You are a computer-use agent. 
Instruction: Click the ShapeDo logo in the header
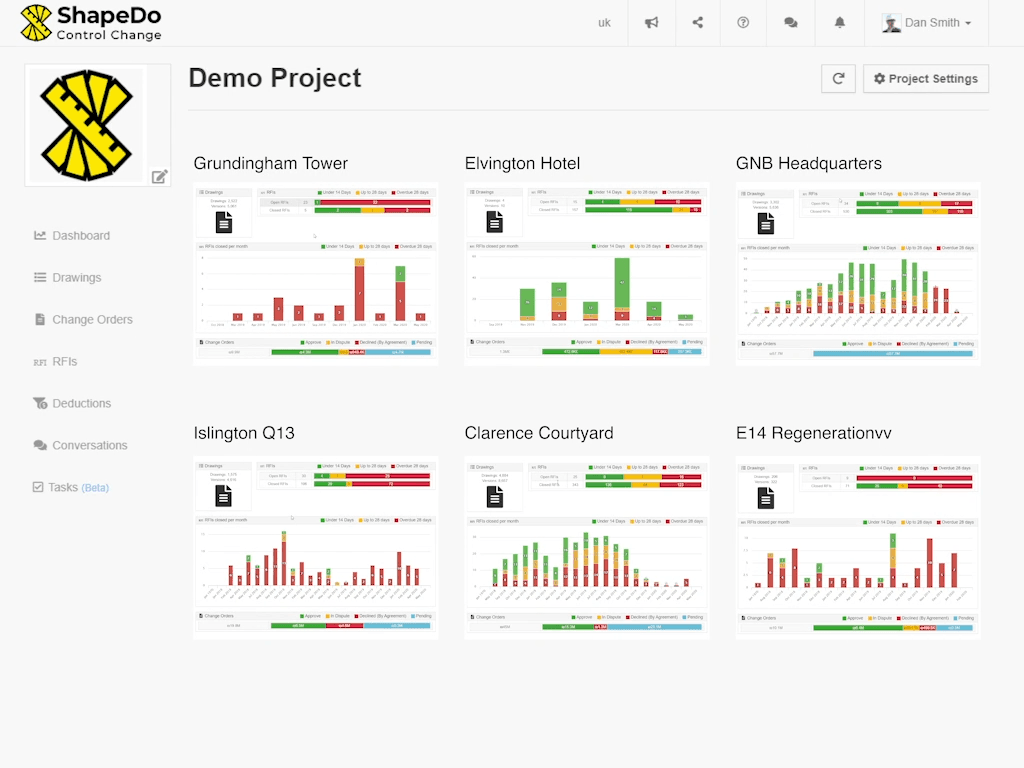pyautogui.click(x=90, y=22)
